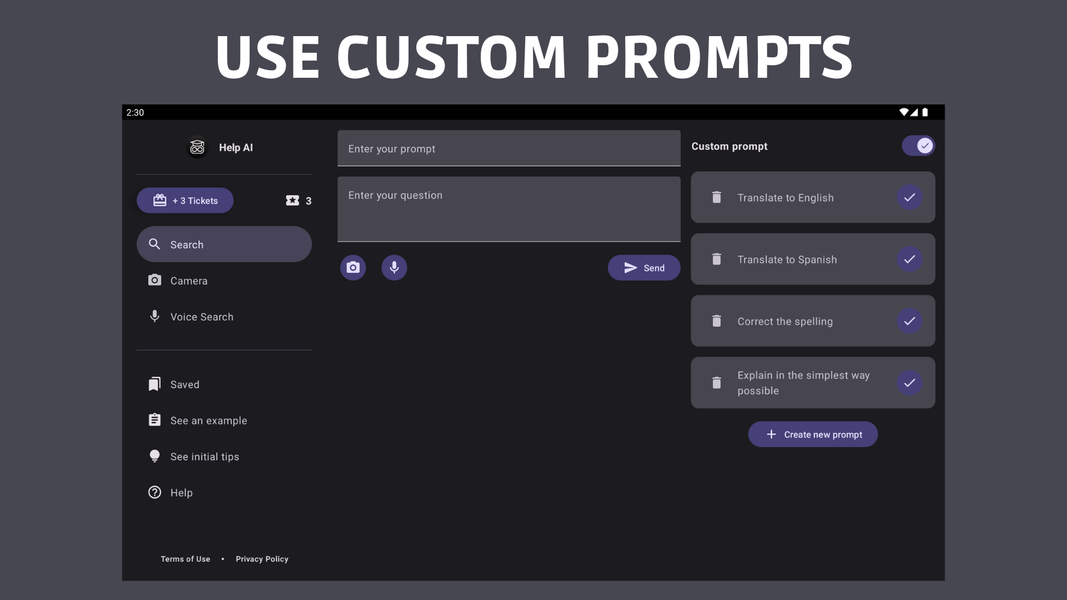Delete the Translate to Spanish prompt
Image resolution: width=1067 pixels, height=600 pixels.
[716, 259]
